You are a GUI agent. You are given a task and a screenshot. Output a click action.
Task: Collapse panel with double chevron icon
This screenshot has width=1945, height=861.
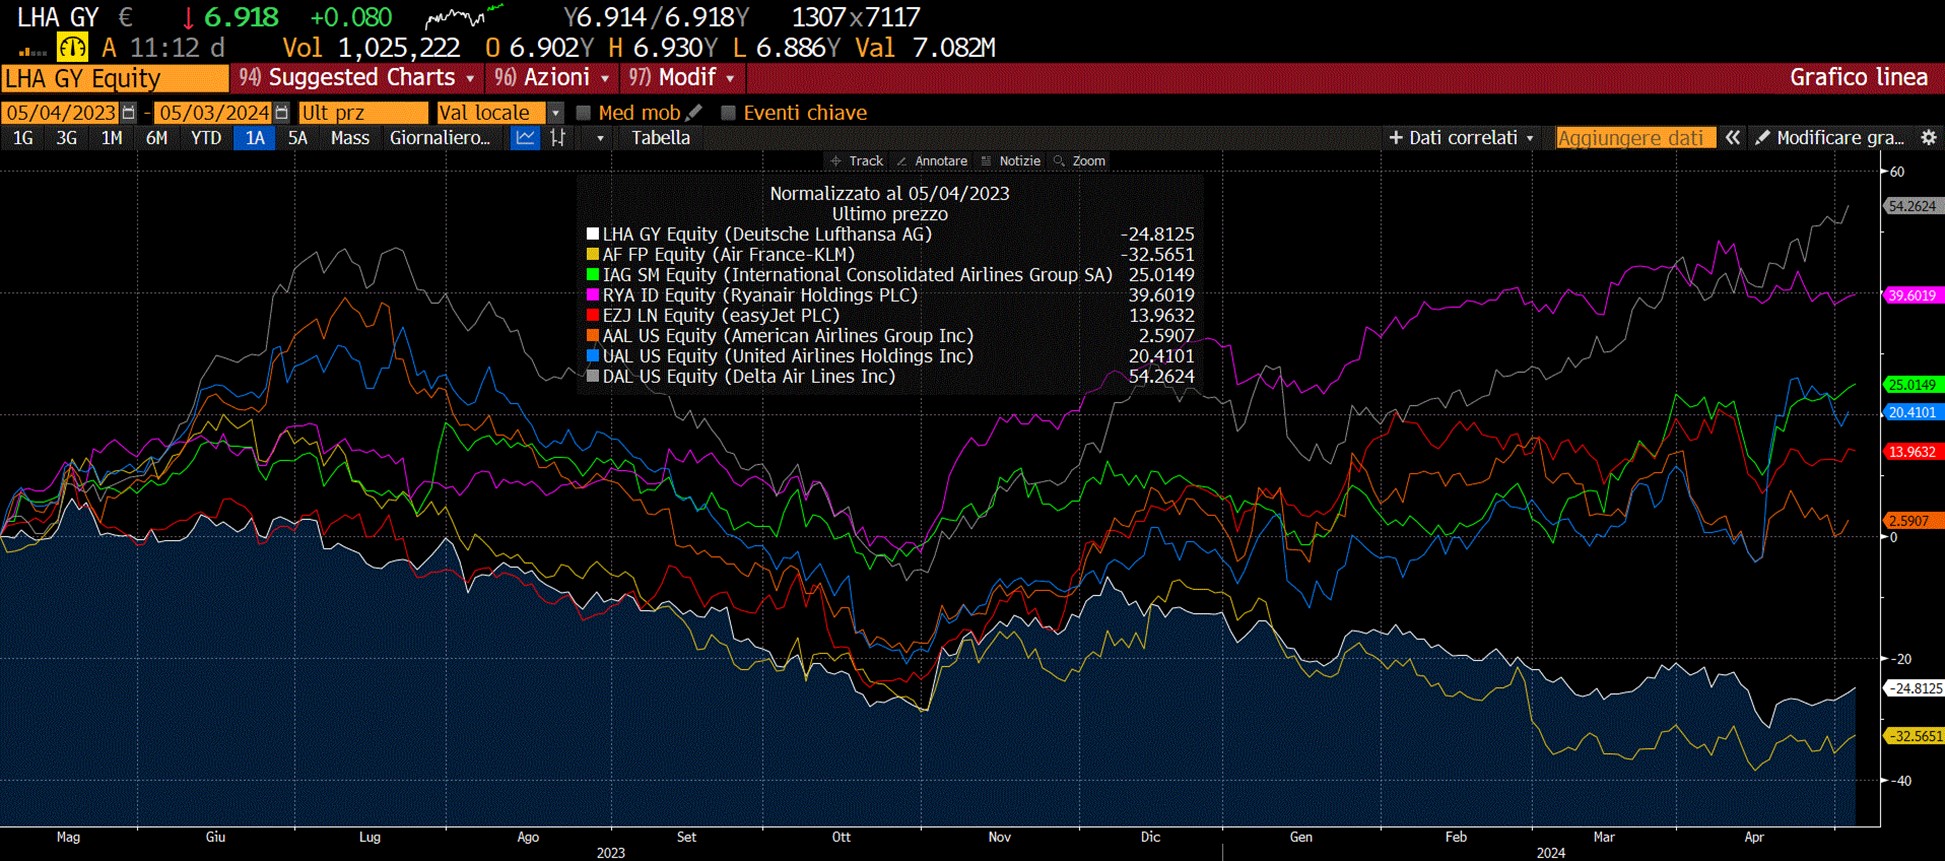point(1733,138)
